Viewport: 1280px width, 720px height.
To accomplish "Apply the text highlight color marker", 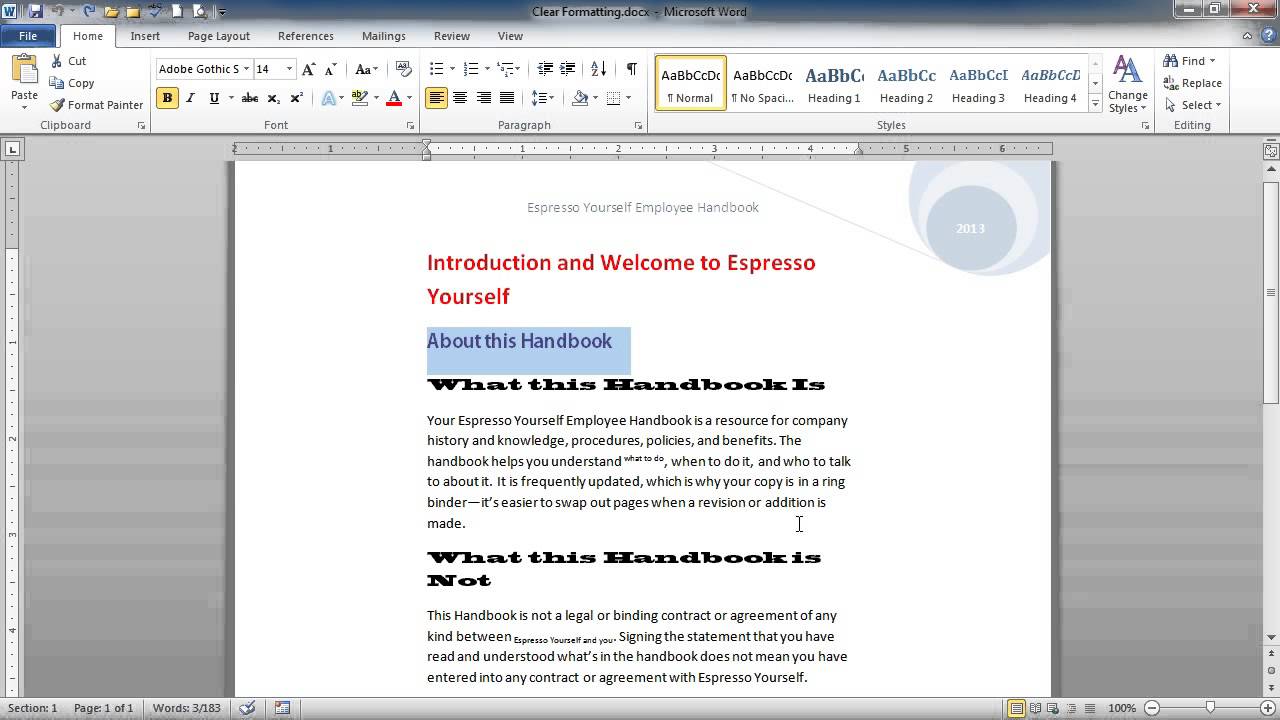I will pyautogui.click(x=360, y=98).
